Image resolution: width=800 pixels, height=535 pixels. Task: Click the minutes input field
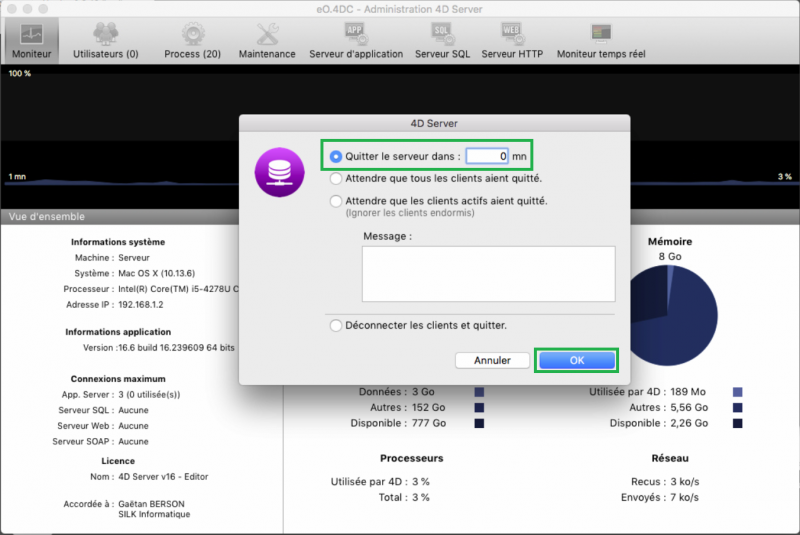[487, 156]
